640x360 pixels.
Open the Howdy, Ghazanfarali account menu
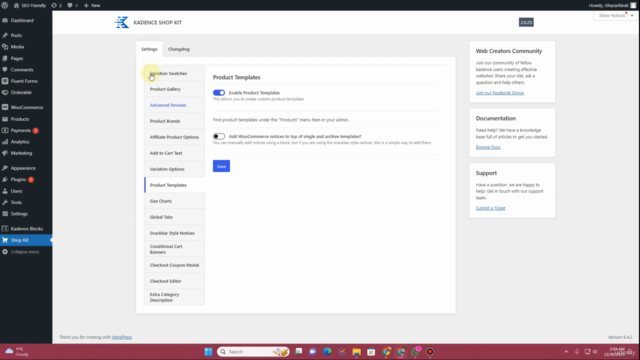[612, 5]
